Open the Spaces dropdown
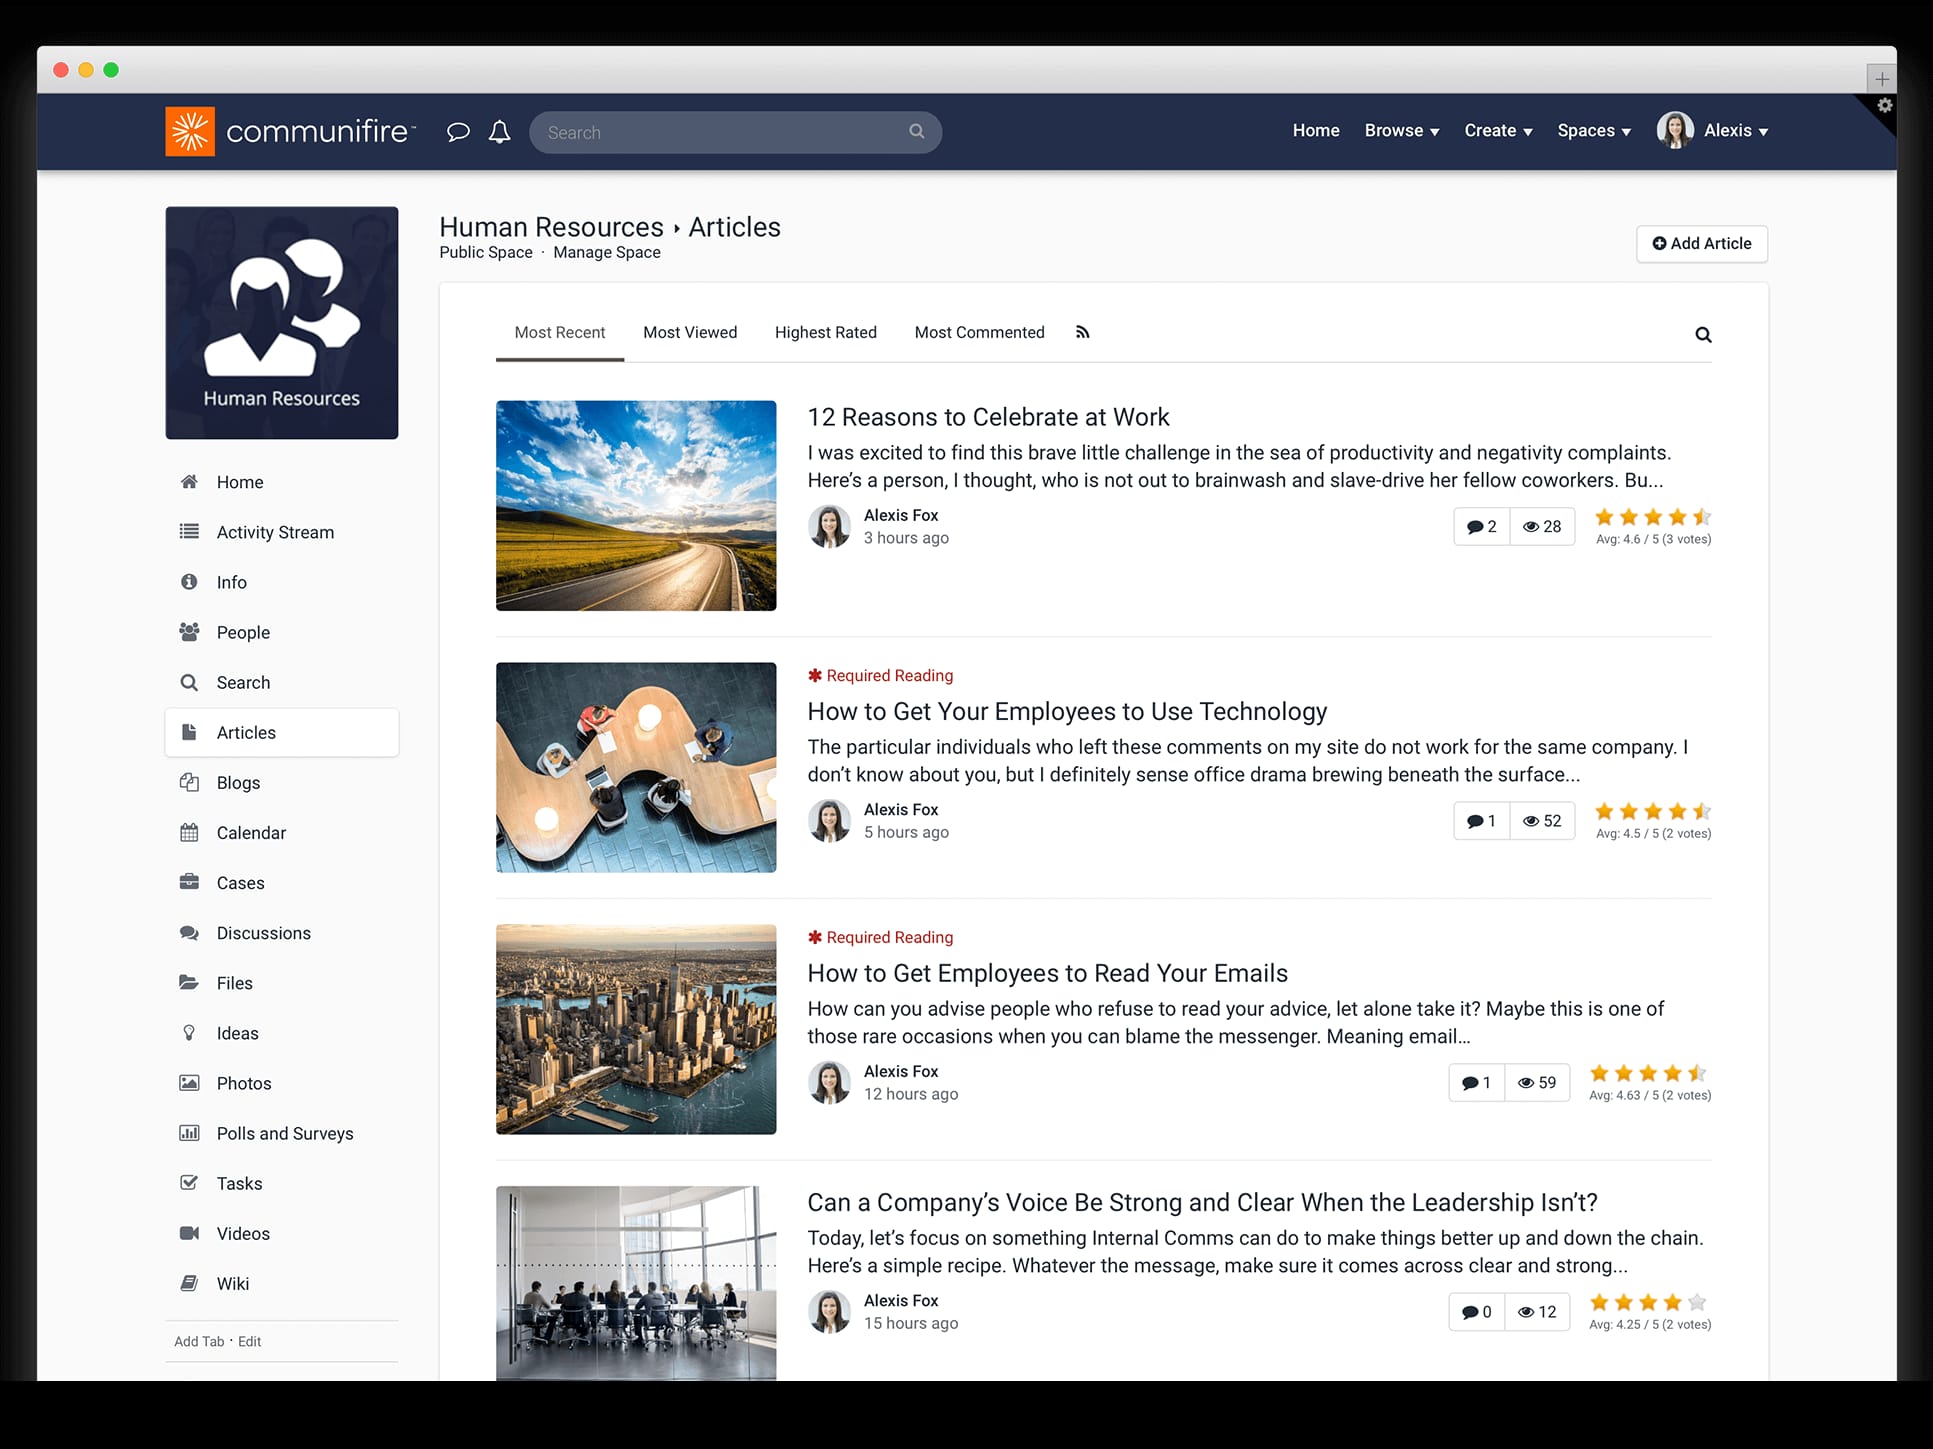 (x=1592, y=130)
